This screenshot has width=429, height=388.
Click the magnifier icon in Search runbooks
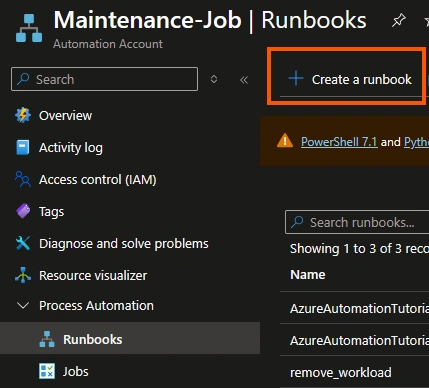click(x=297, y=222)
